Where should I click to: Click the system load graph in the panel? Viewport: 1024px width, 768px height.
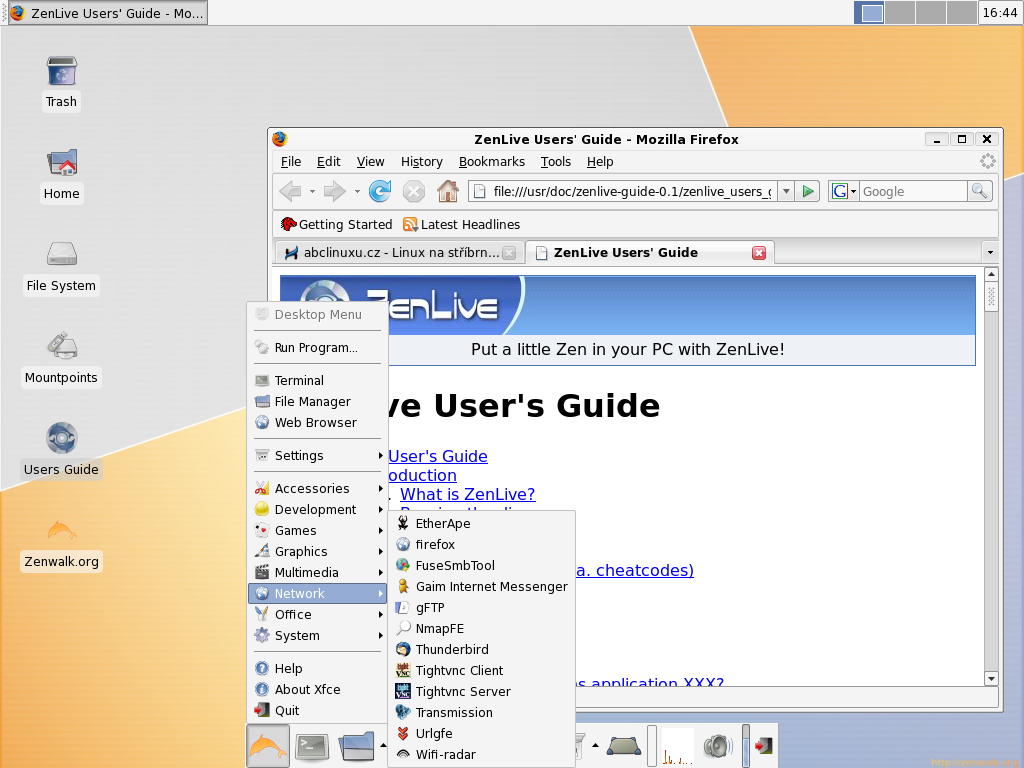click(x=677, y=746)
